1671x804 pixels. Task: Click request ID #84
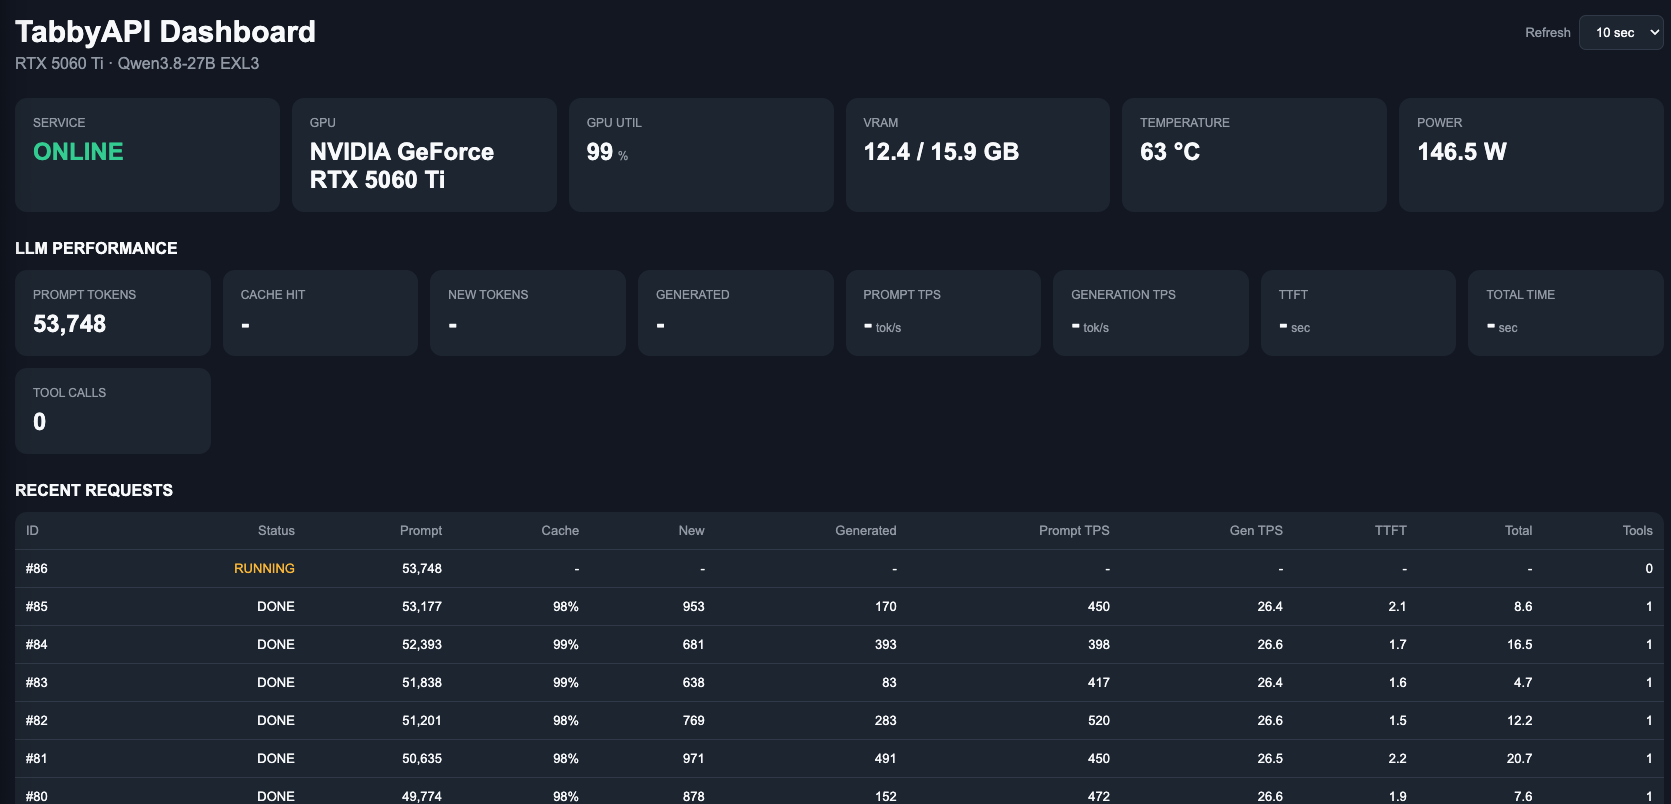[x=37, y=645]
